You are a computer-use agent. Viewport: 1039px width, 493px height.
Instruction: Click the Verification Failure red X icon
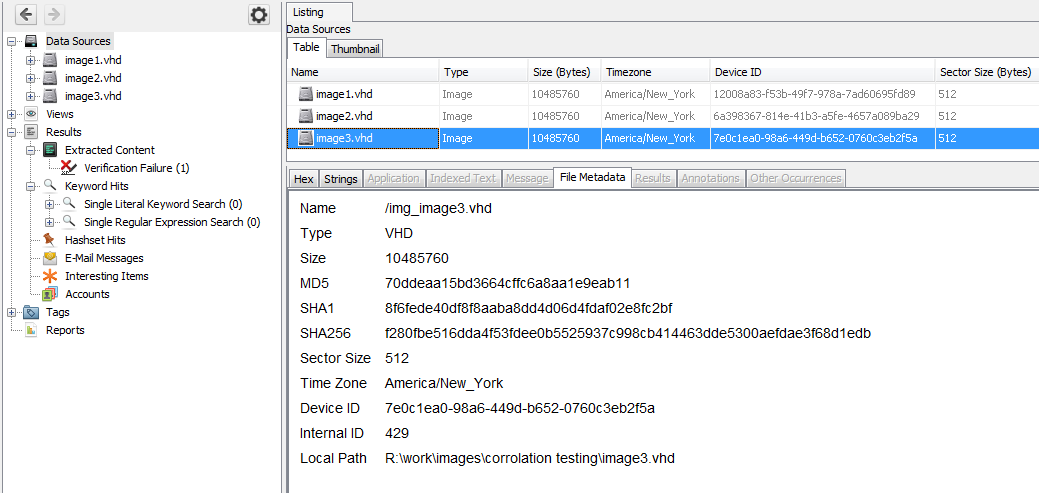(x=69, y=168)
